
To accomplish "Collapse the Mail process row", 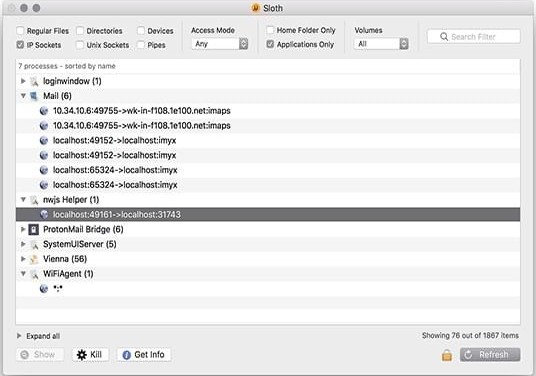I will [x=23, y=96].
